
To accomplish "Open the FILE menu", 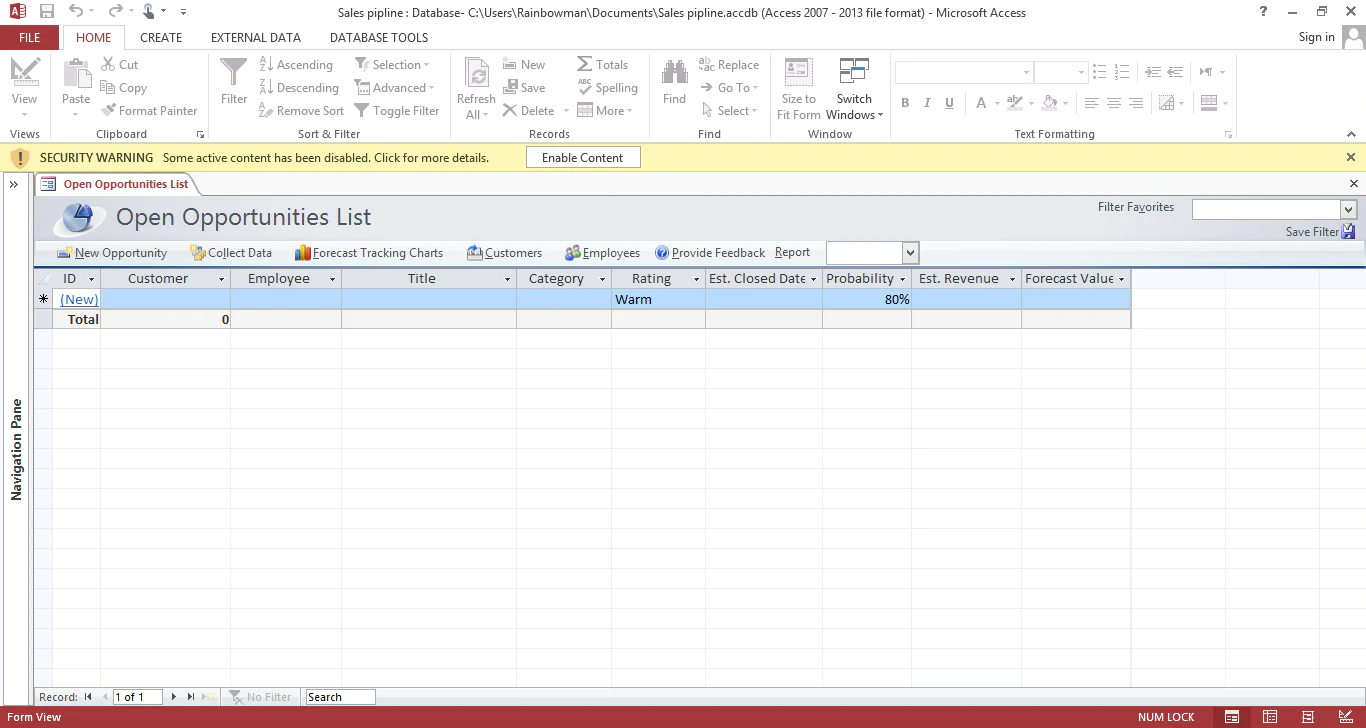I will point(29,37).
